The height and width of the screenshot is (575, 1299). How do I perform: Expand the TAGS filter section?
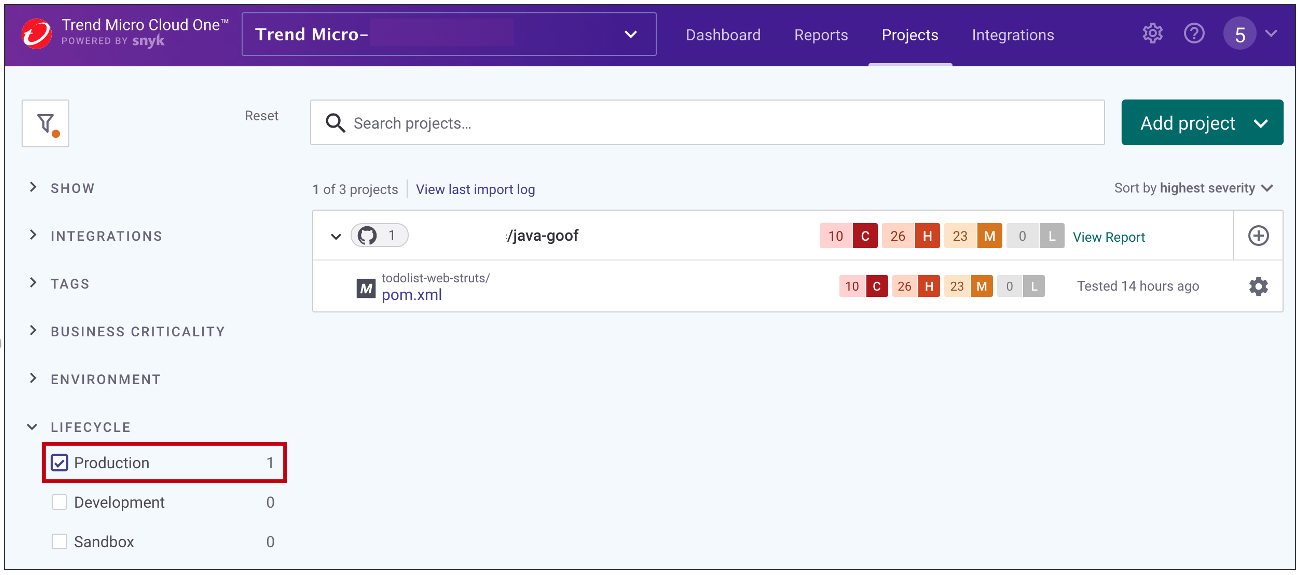58,284
